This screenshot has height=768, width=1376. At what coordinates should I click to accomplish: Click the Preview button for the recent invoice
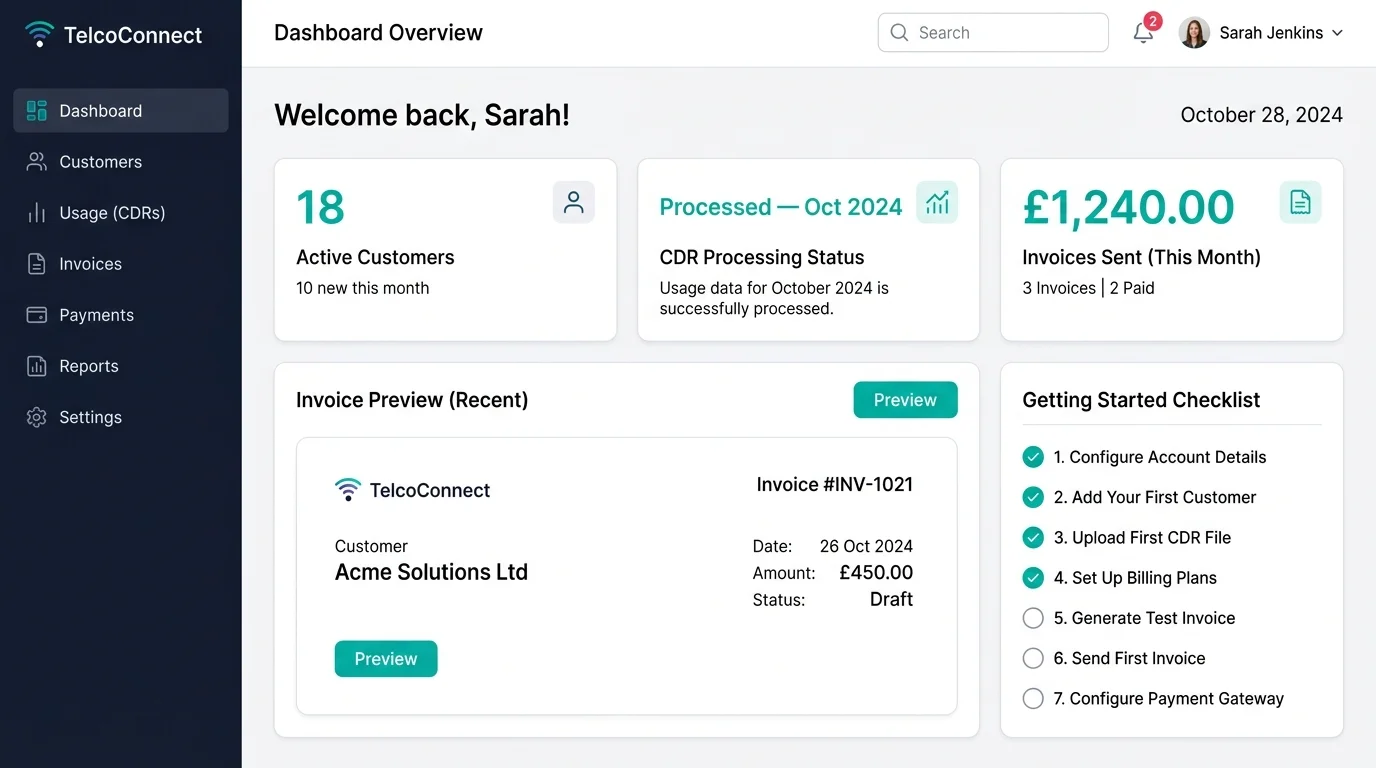coord(905,399)
